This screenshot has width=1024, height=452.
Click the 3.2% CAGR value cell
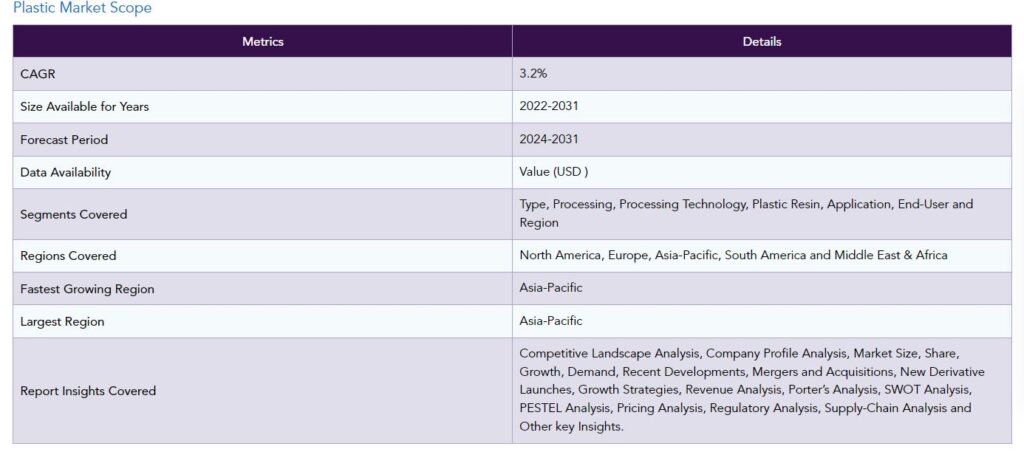pyautogui.click(x=533, y=74)
